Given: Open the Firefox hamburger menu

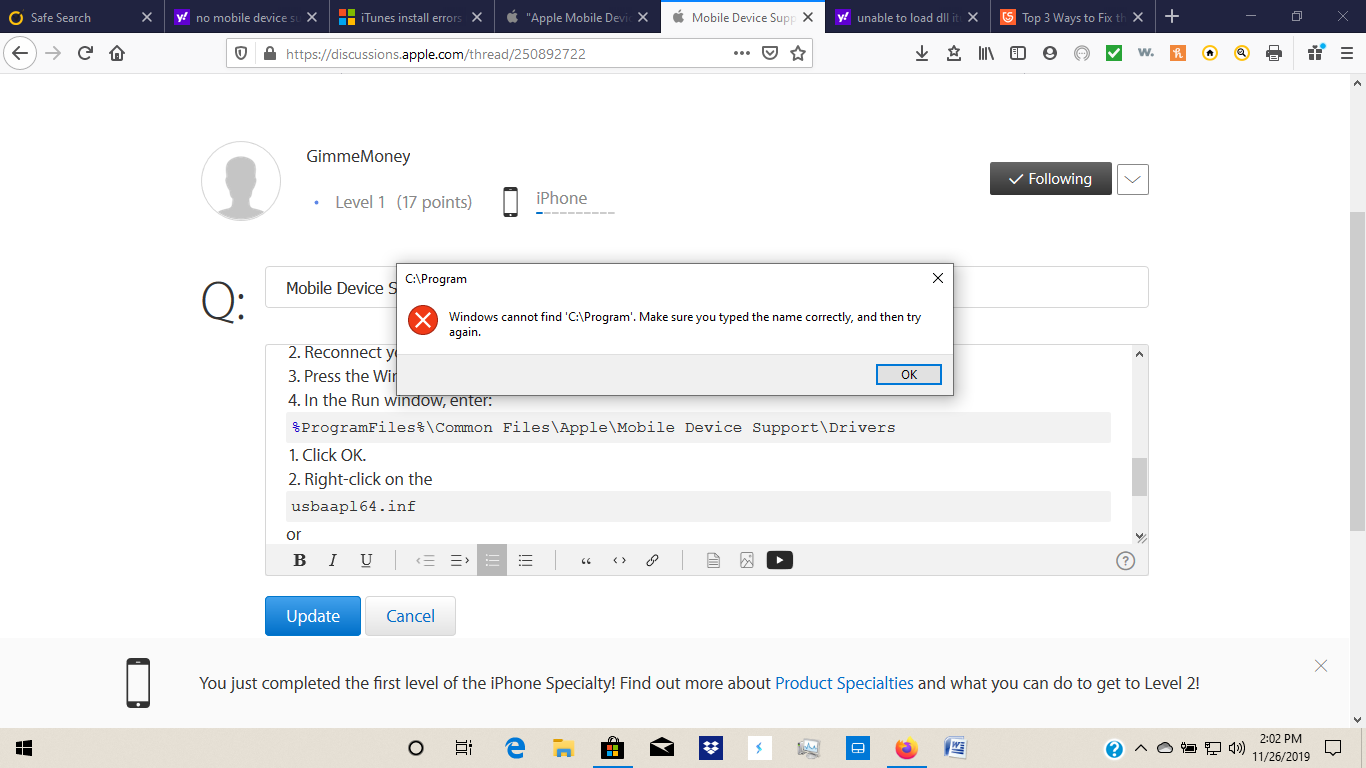Looking at the screenshot, I should [1347, 53].
